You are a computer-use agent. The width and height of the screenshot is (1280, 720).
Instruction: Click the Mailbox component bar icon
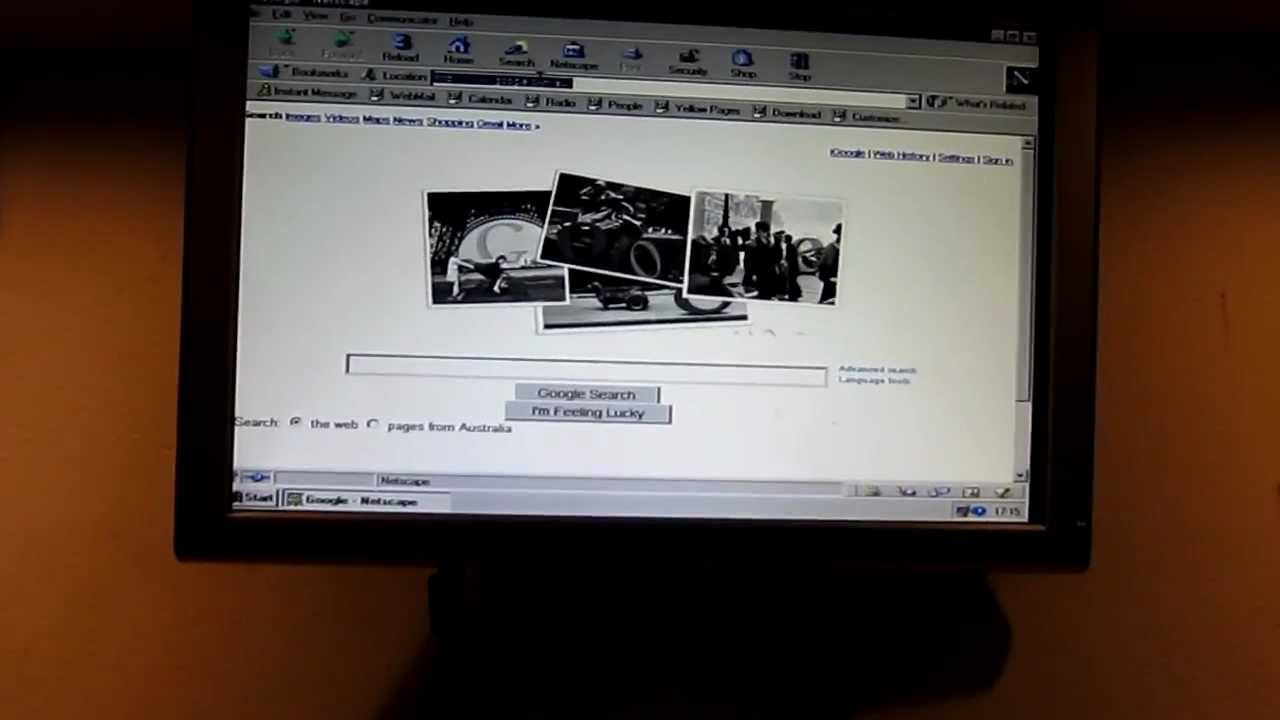(906, 491)
